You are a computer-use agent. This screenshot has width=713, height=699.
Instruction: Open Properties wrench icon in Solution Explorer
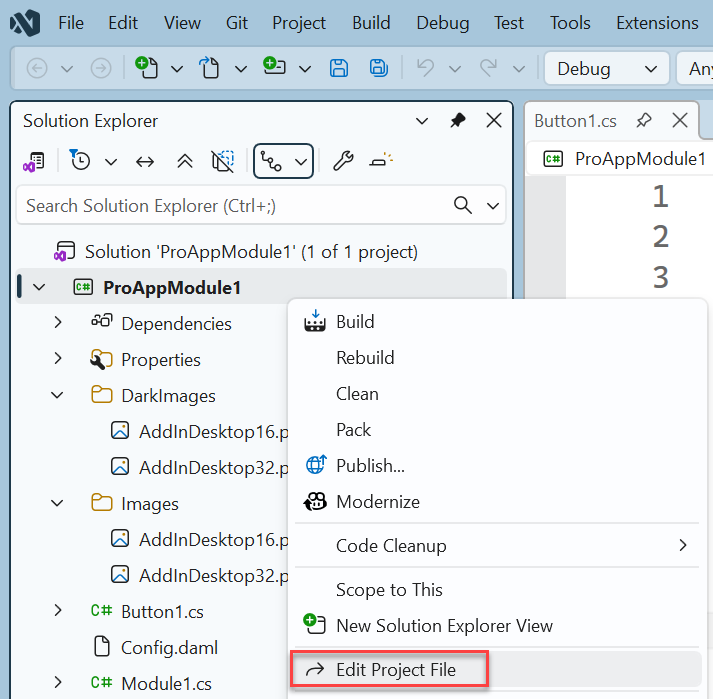(343, 161)
